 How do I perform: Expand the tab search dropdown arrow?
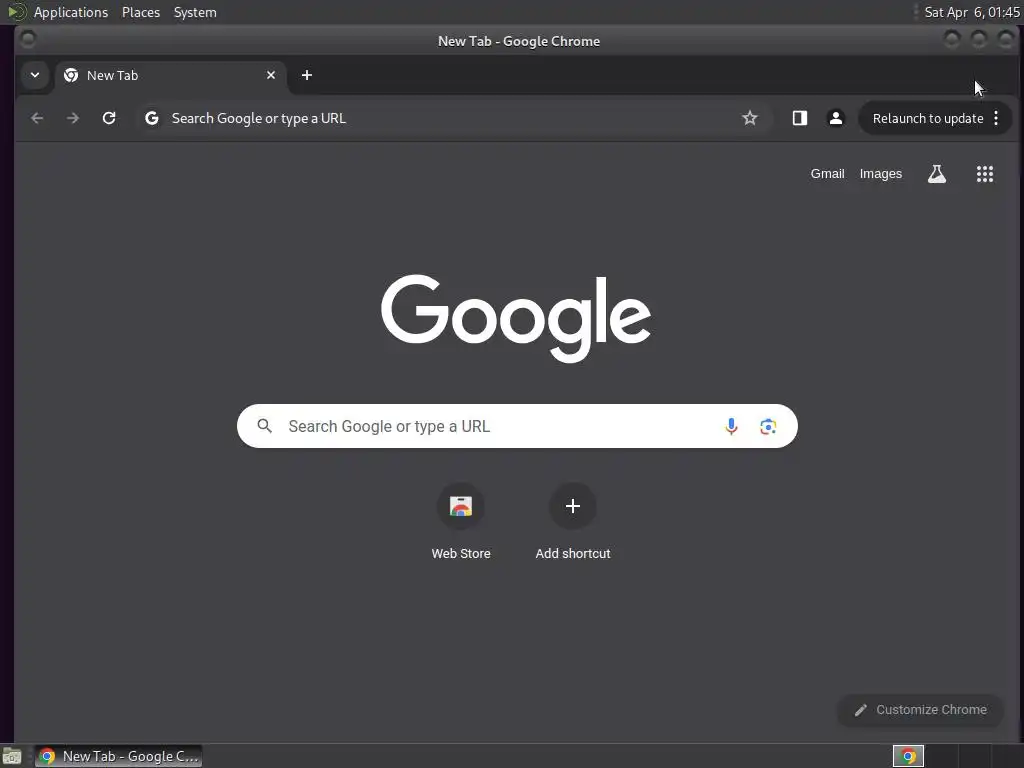coord(35,75)
